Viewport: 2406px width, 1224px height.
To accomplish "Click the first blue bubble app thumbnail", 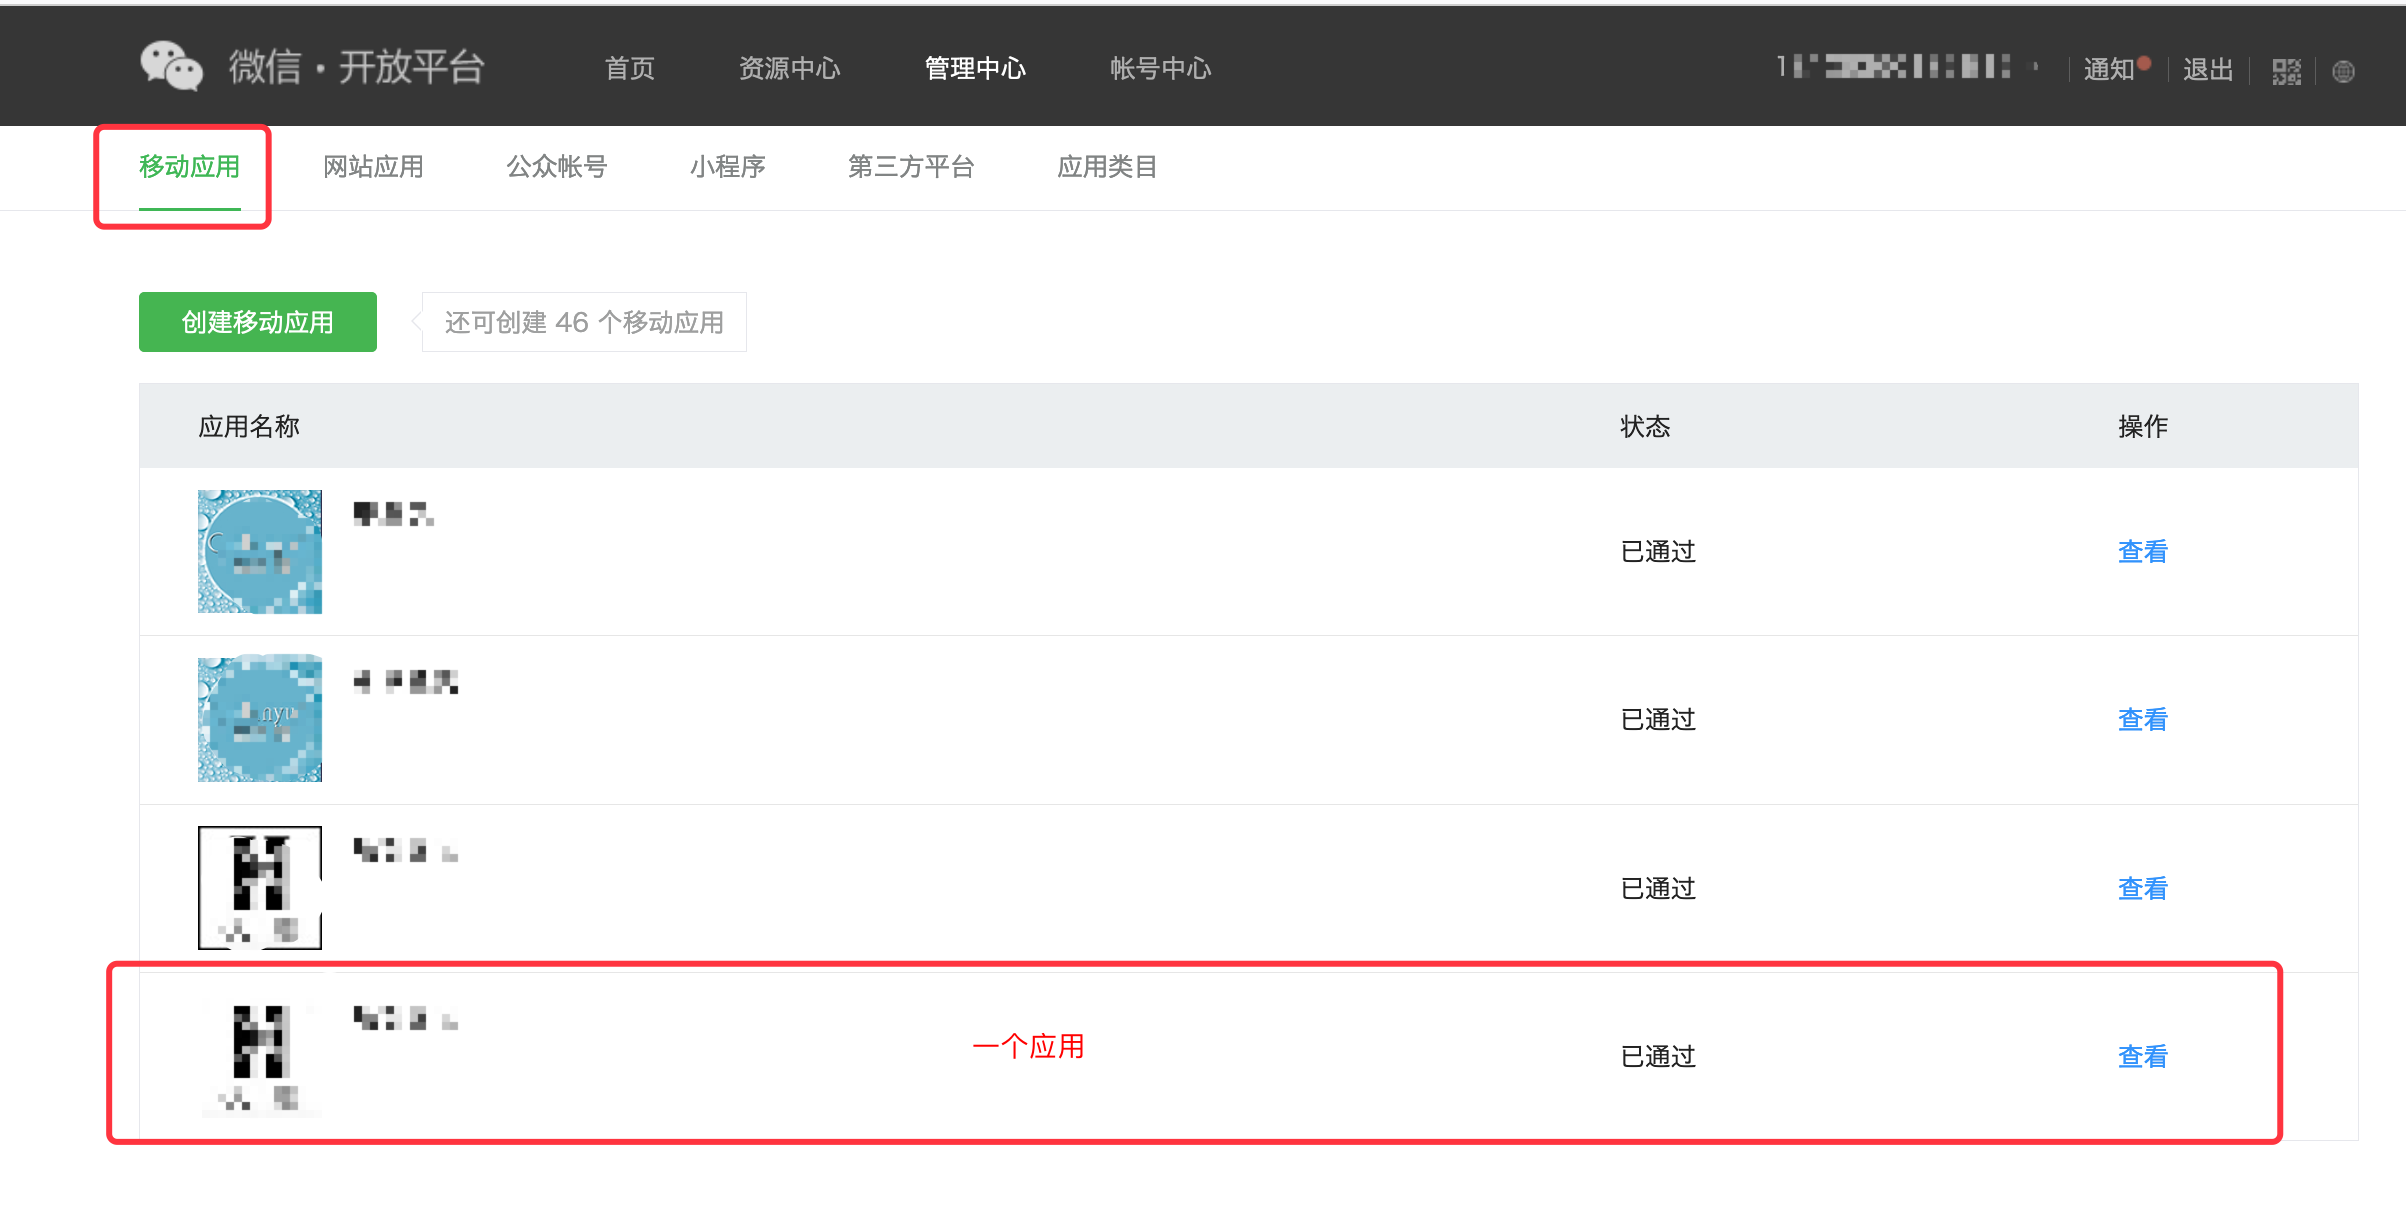I will click(259, 551).
